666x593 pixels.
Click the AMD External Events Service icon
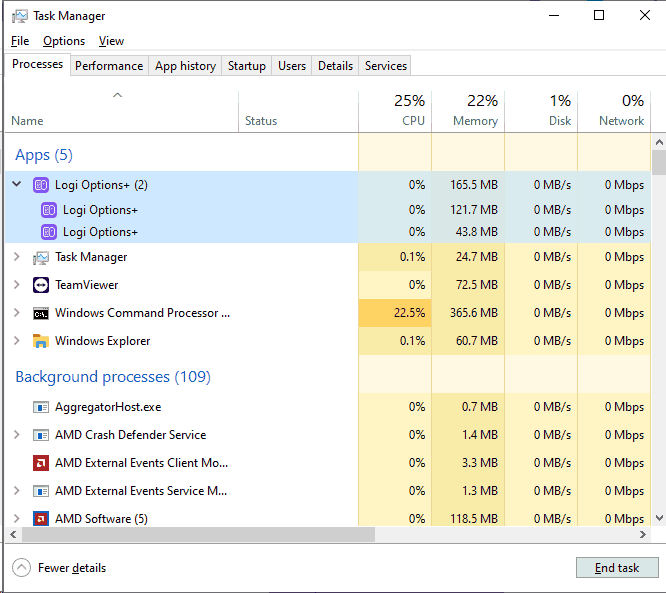pyautogui.click(x=41, y=491)
